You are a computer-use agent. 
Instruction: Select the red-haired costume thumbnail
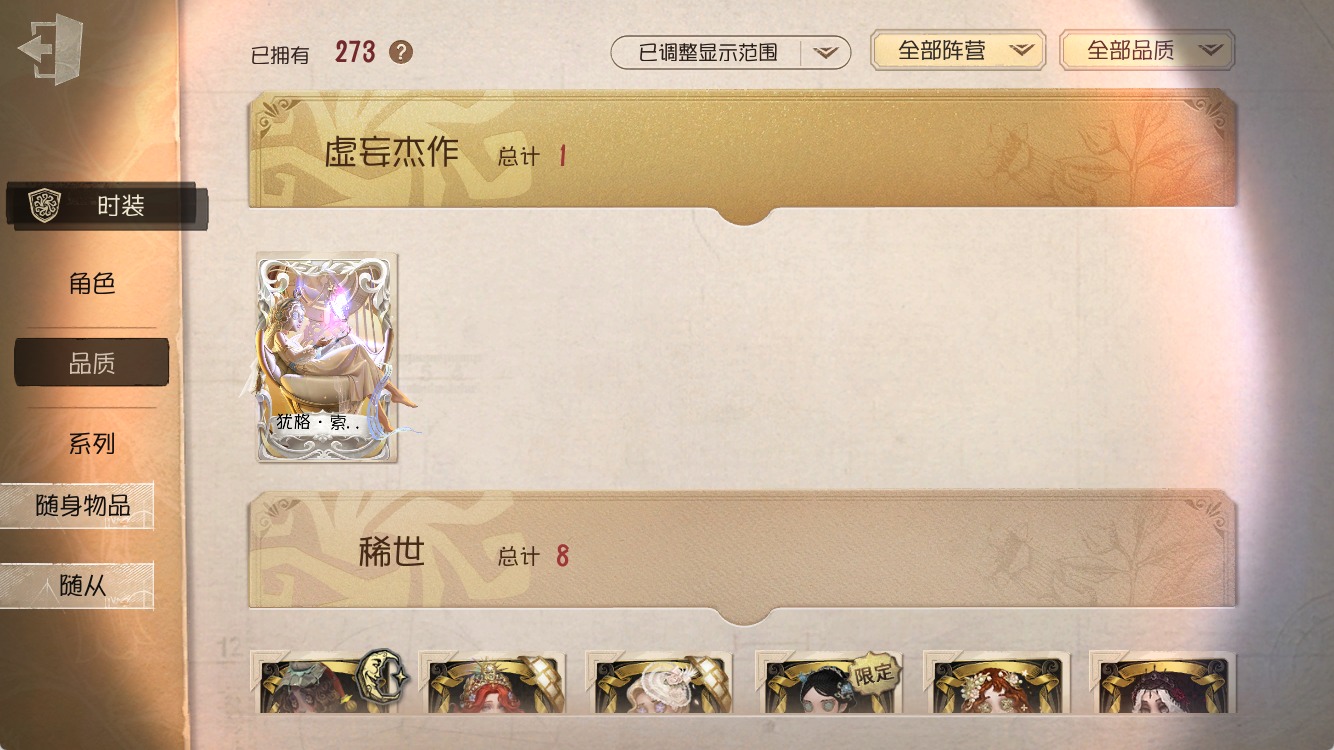(491, 682)
